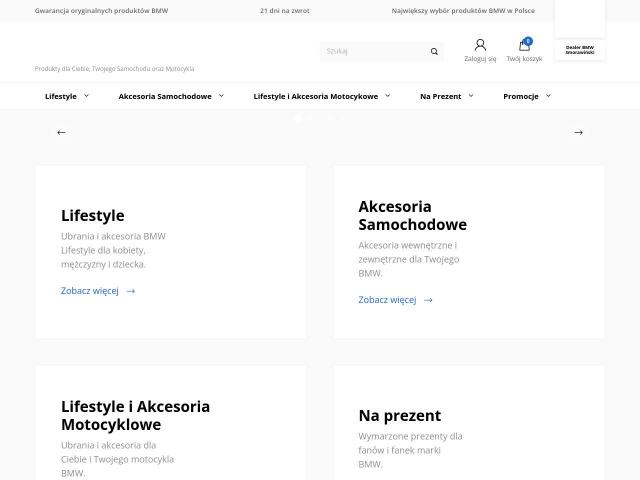Viewport: 640px width, 480px height.
Task: Click Zobacz więcej under Lifestyle
Action: click(x=90, y=291)
